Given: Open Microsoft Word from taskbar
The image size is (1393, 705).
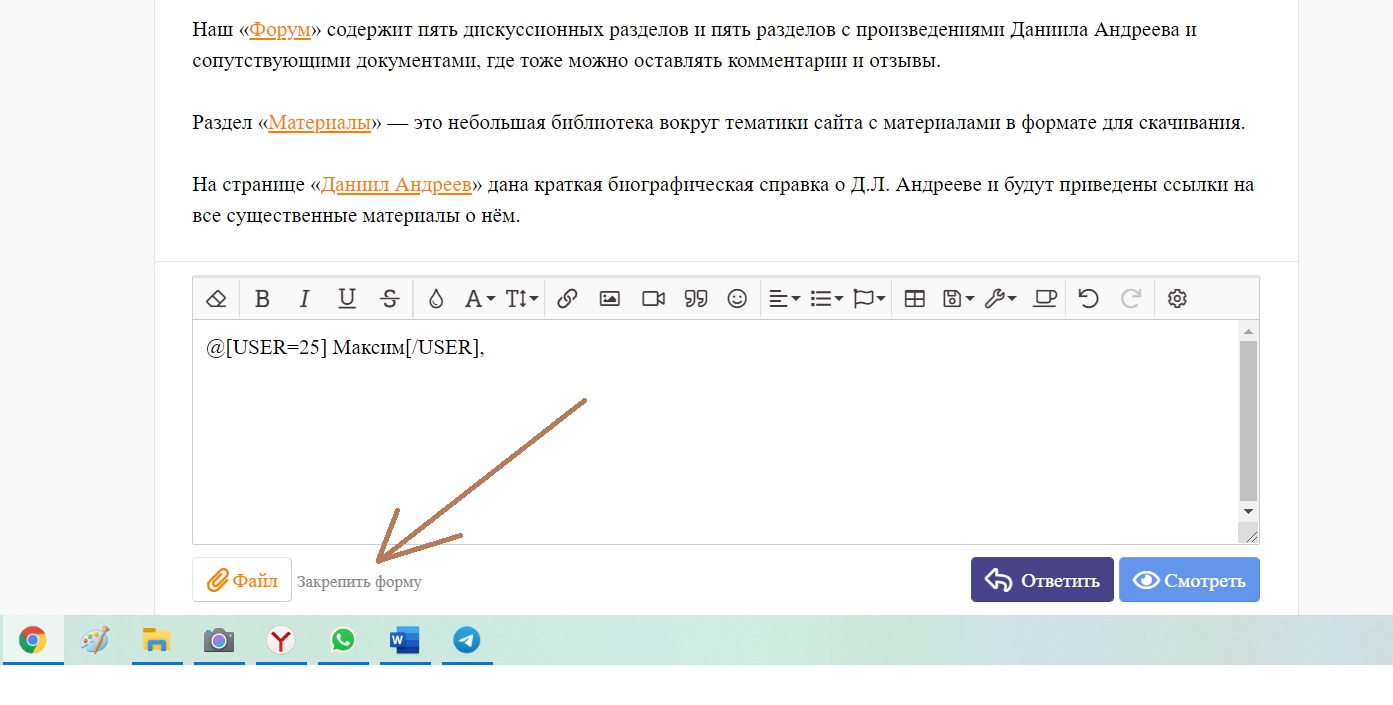Looking at the screenshot, I should (x=405, y=640).
